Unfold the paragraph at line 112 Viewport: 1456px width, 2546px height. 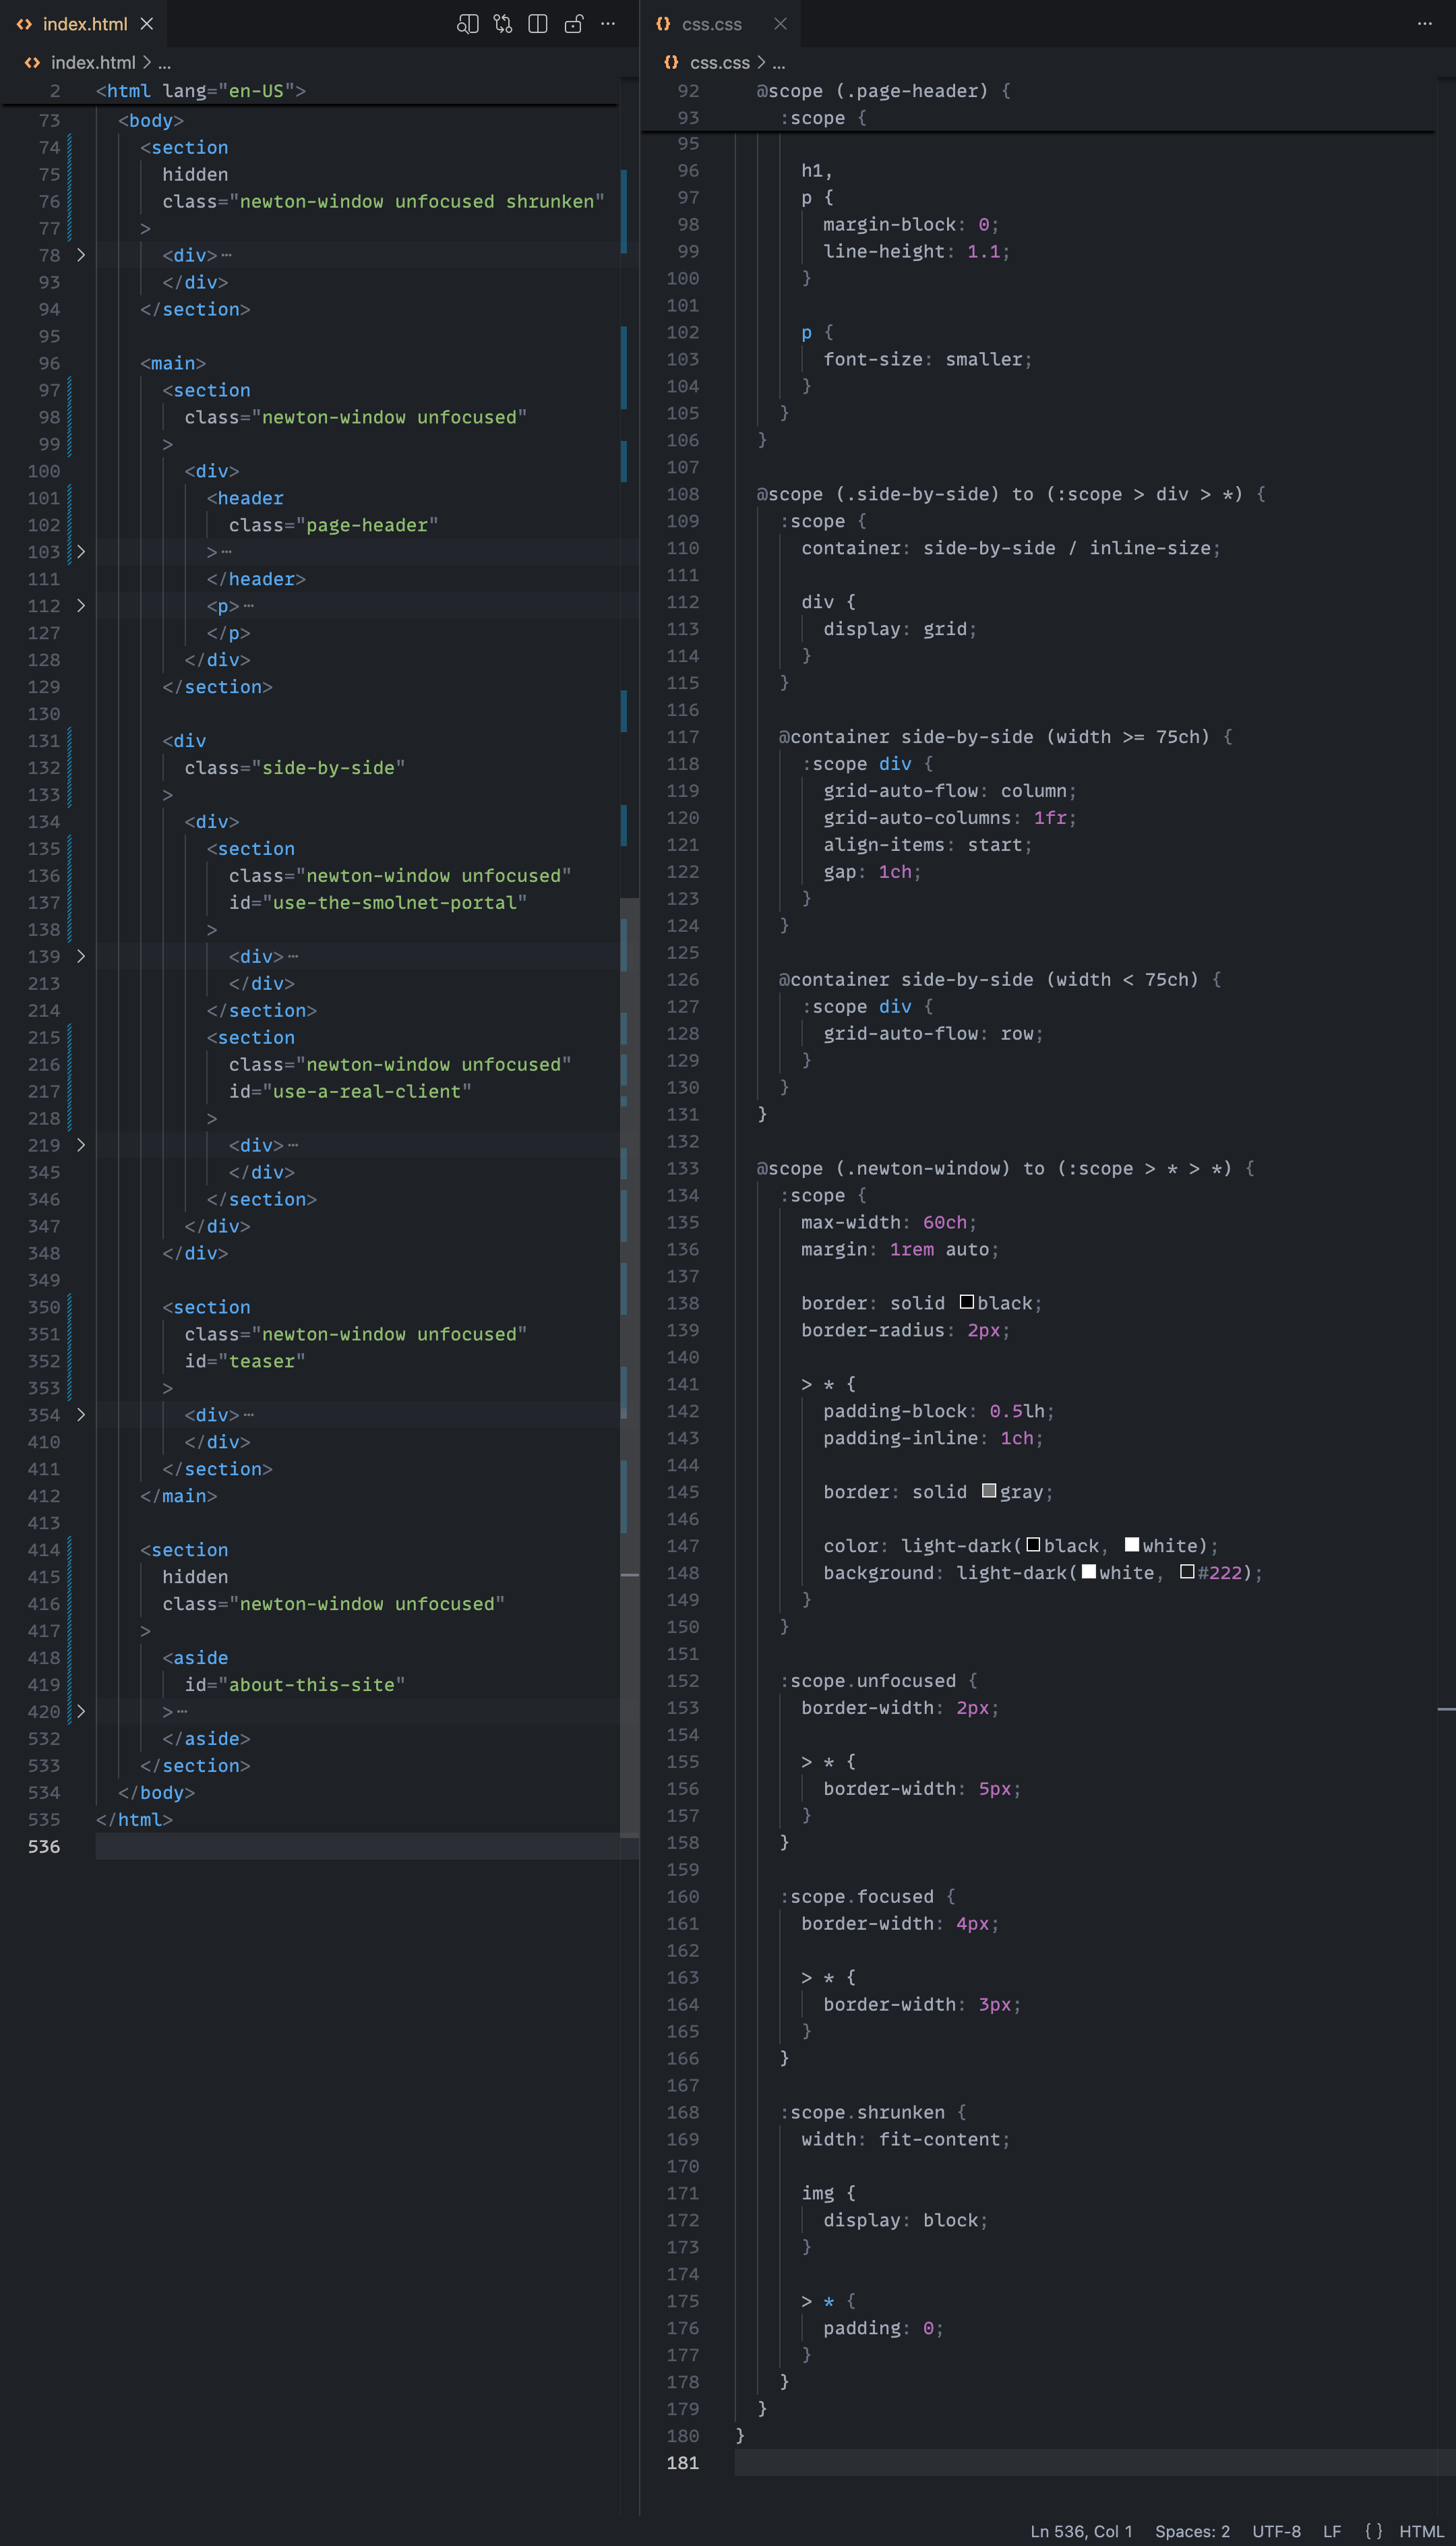(81, 606)
